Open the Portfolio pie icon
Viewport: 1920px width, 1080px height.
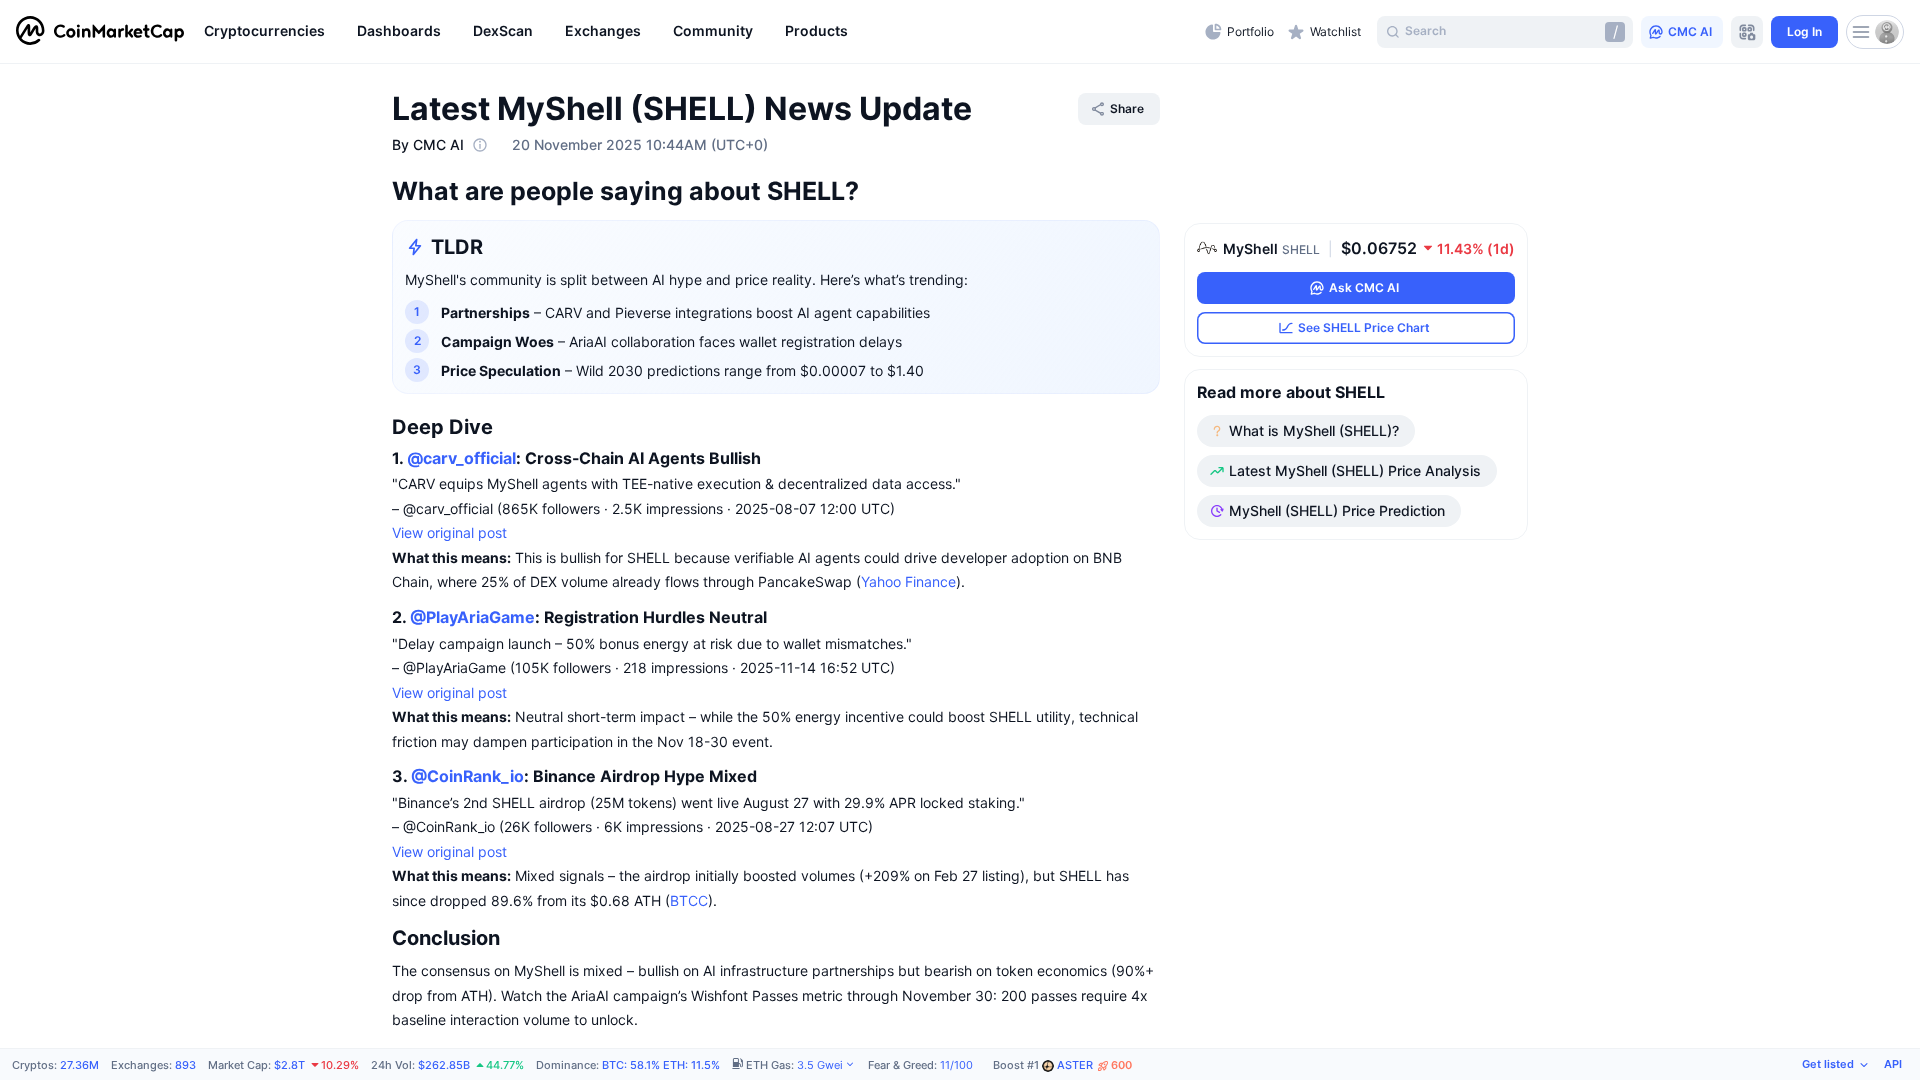coord(1213,32)
